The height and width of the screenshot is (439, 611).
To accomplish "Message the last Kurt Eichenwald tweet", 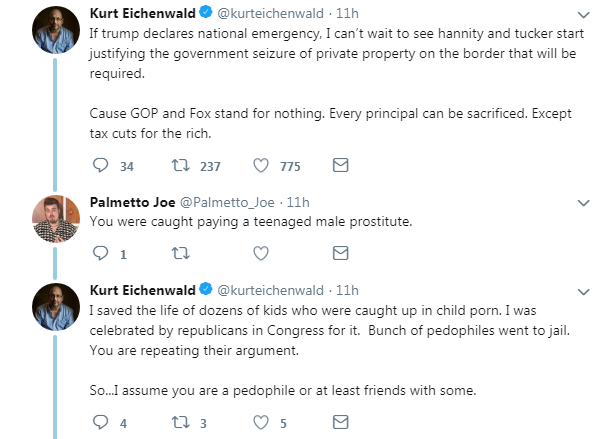I will (x=340, y=422).
